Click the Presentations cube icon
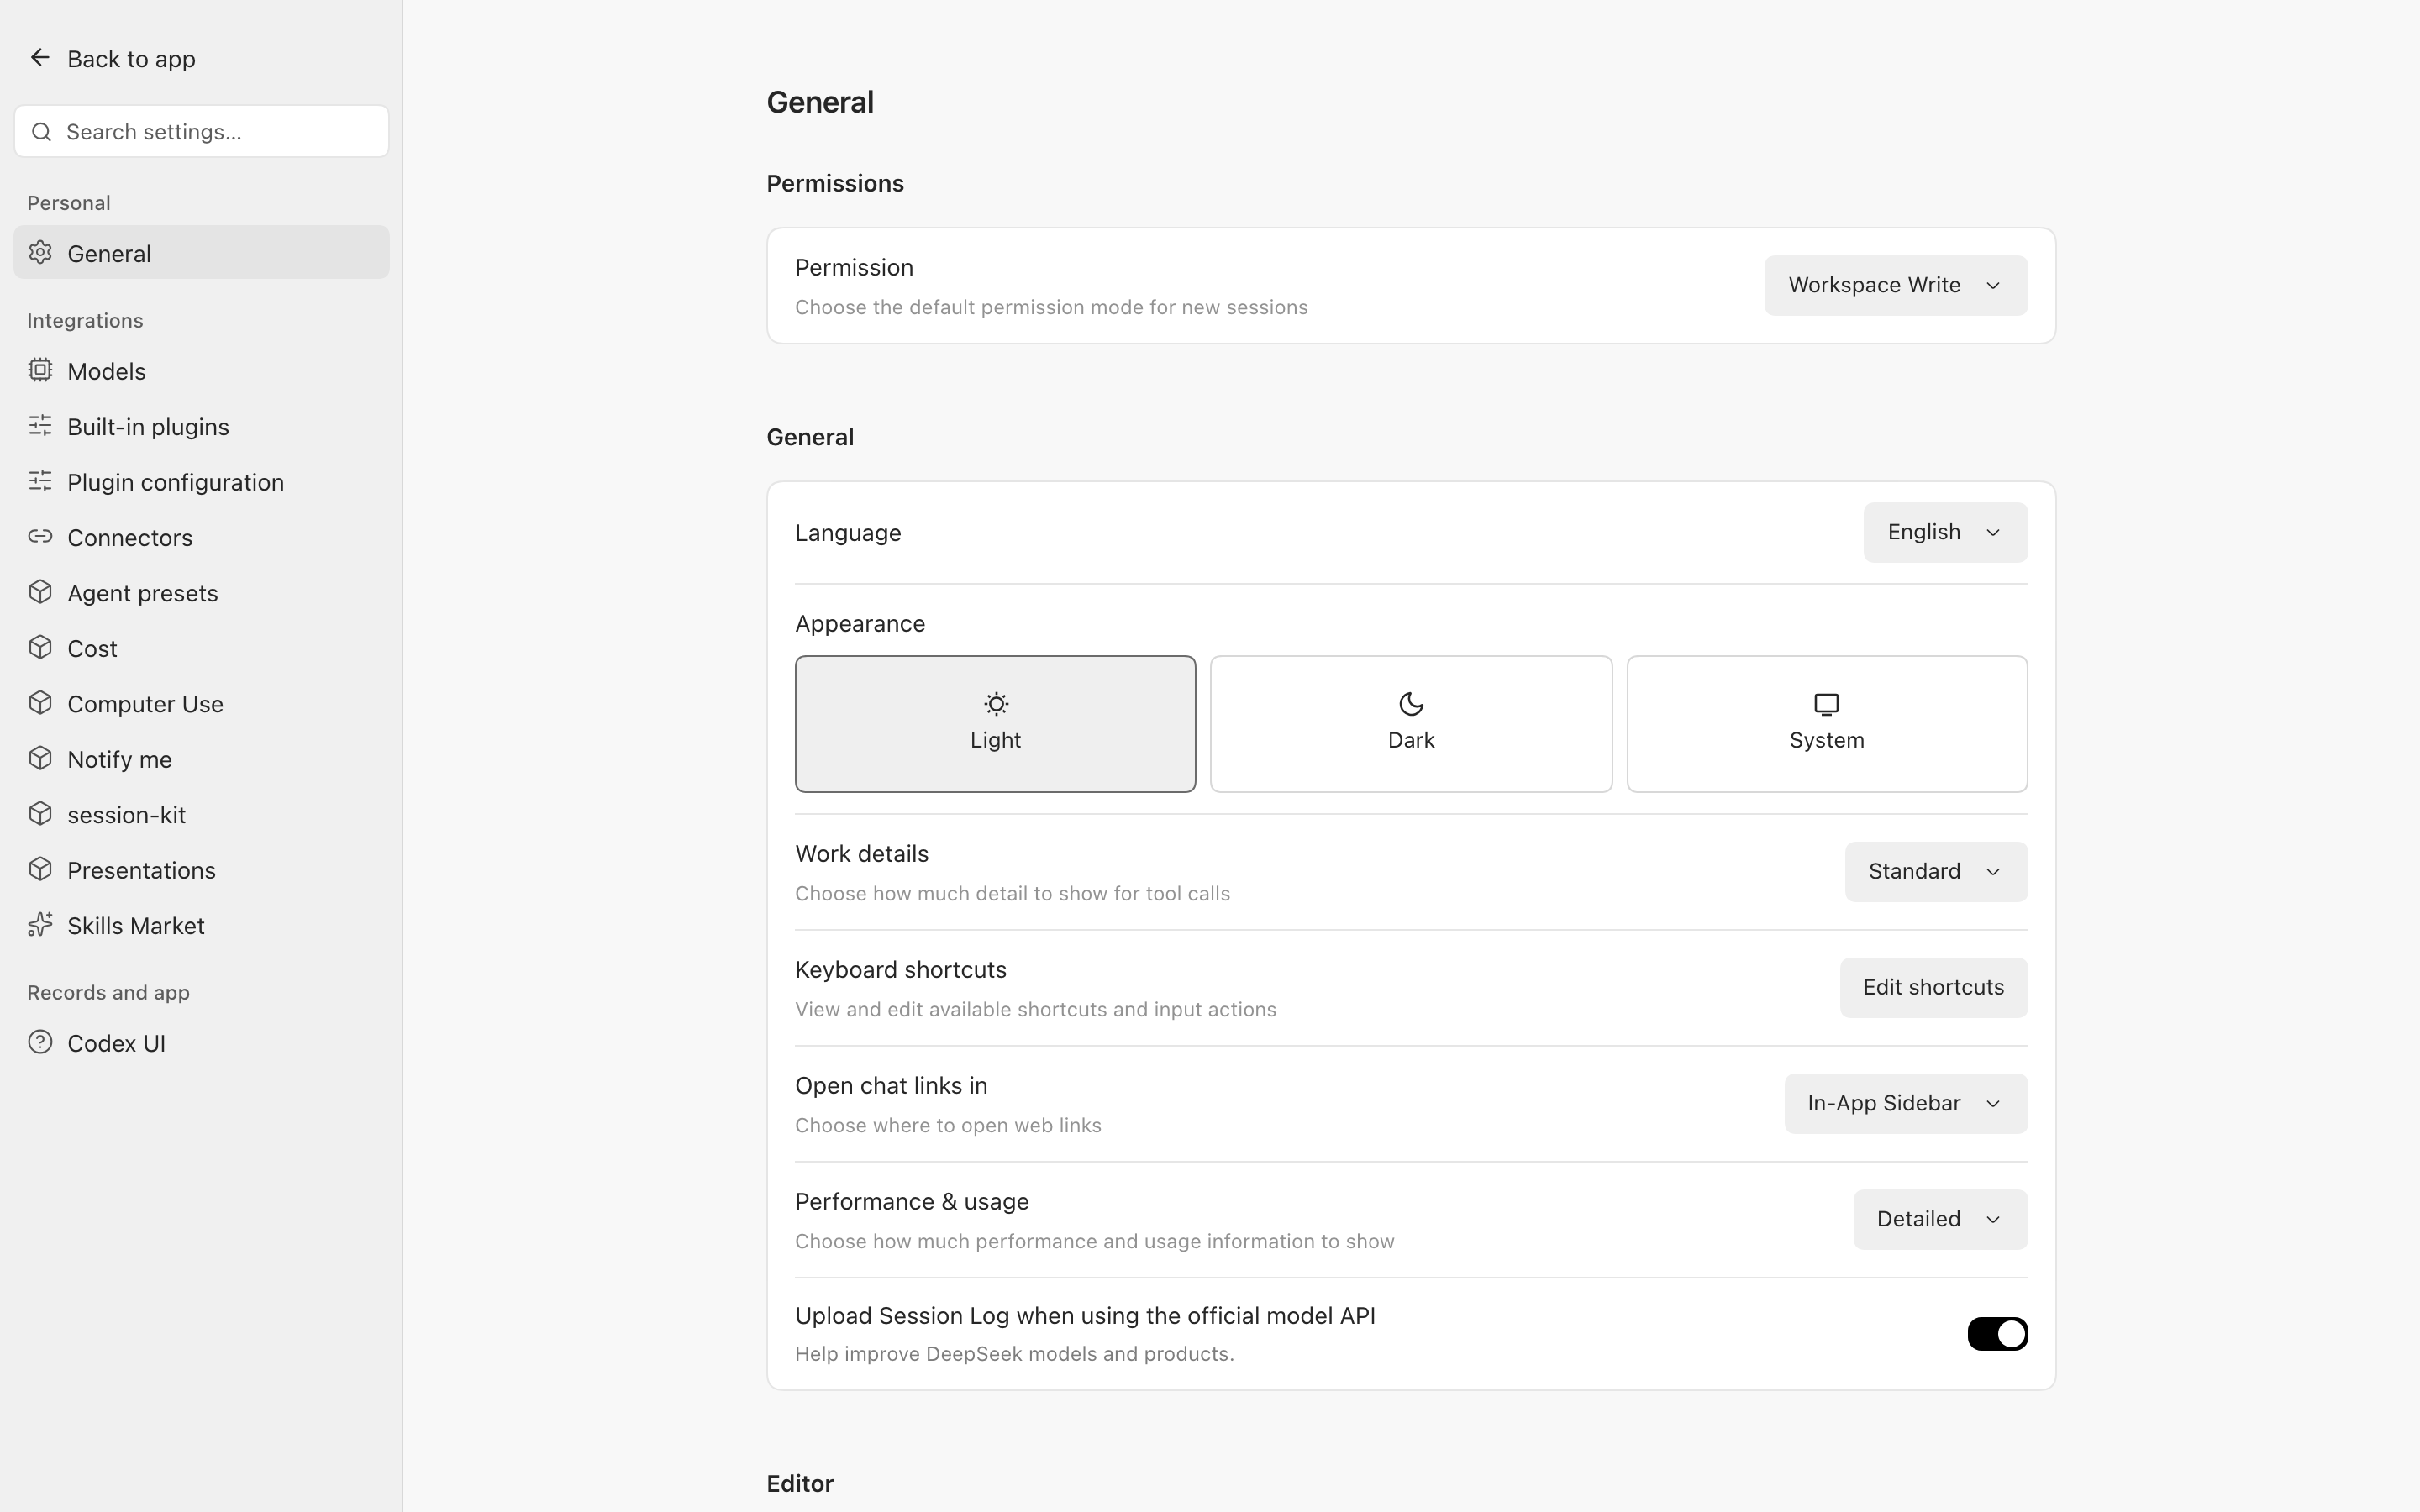 [40, 870]
